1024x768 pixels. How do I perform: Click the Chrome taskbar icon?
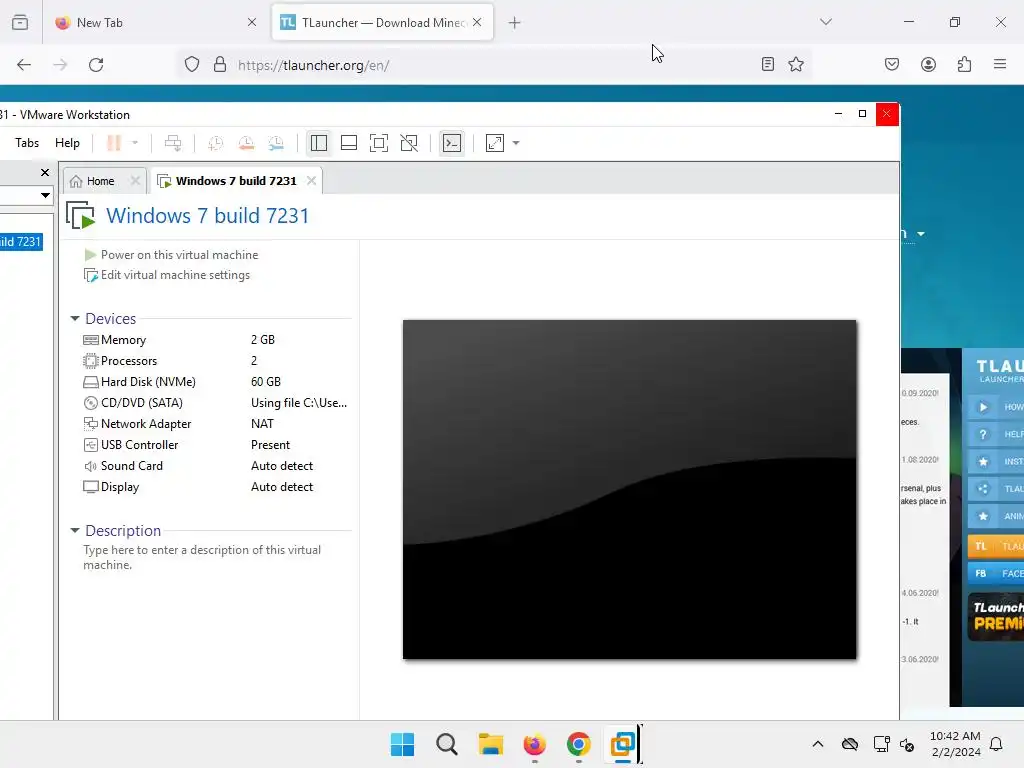pyautogui.click(x=579, y=744)
